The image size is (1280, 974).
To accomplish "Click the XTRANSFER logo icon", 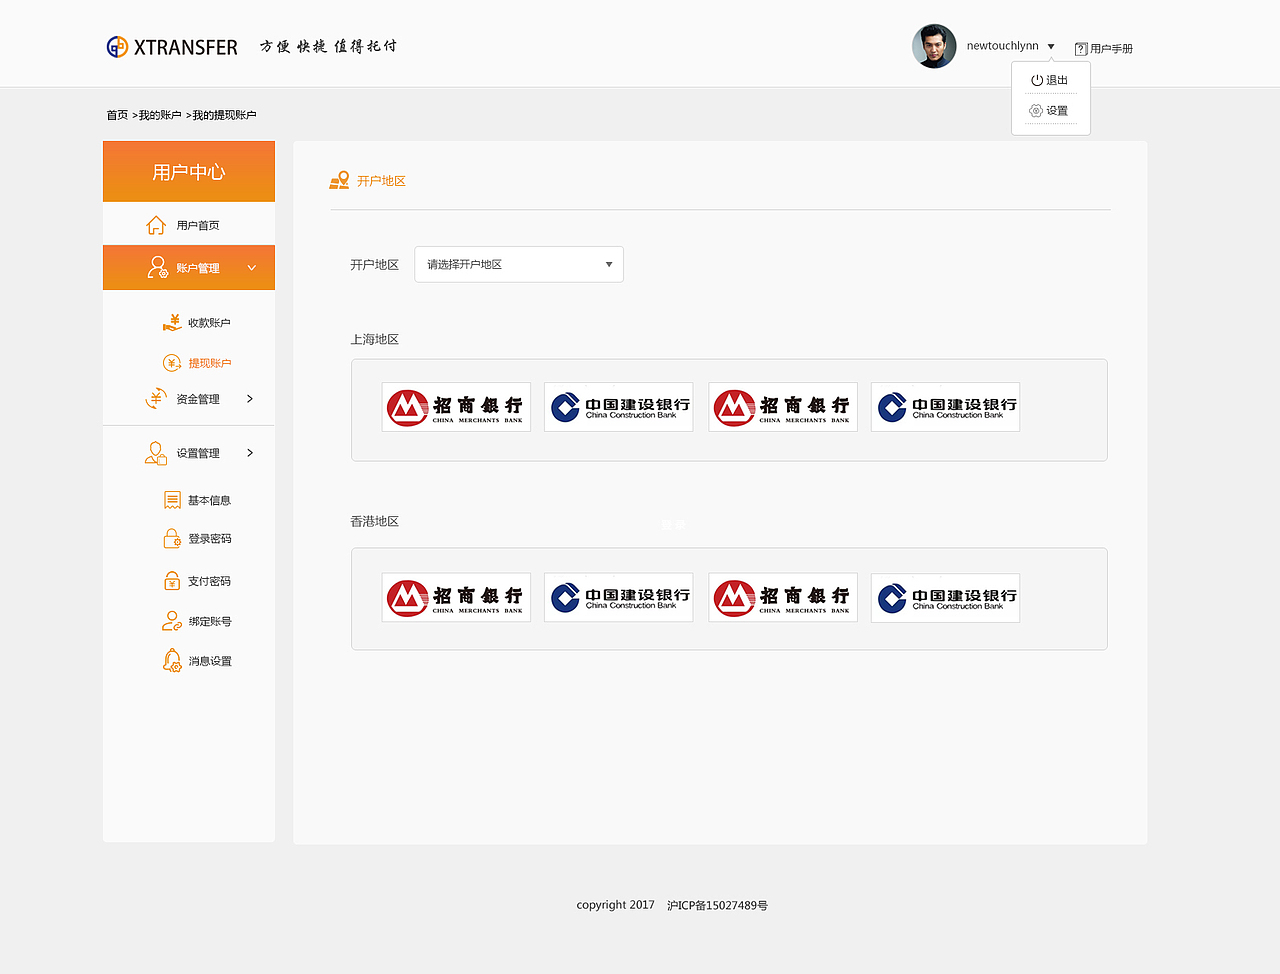I will (x=117, y=47).
